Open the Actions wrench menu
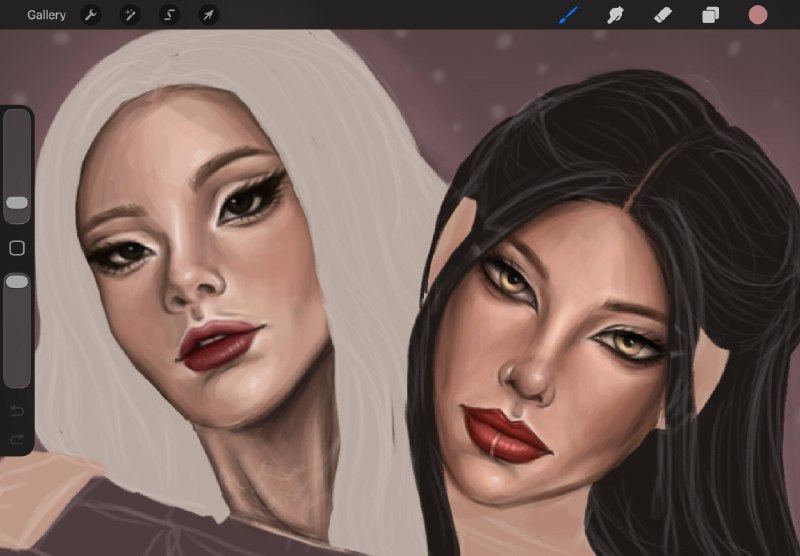 pyautogui.click(x=91, y=15)
